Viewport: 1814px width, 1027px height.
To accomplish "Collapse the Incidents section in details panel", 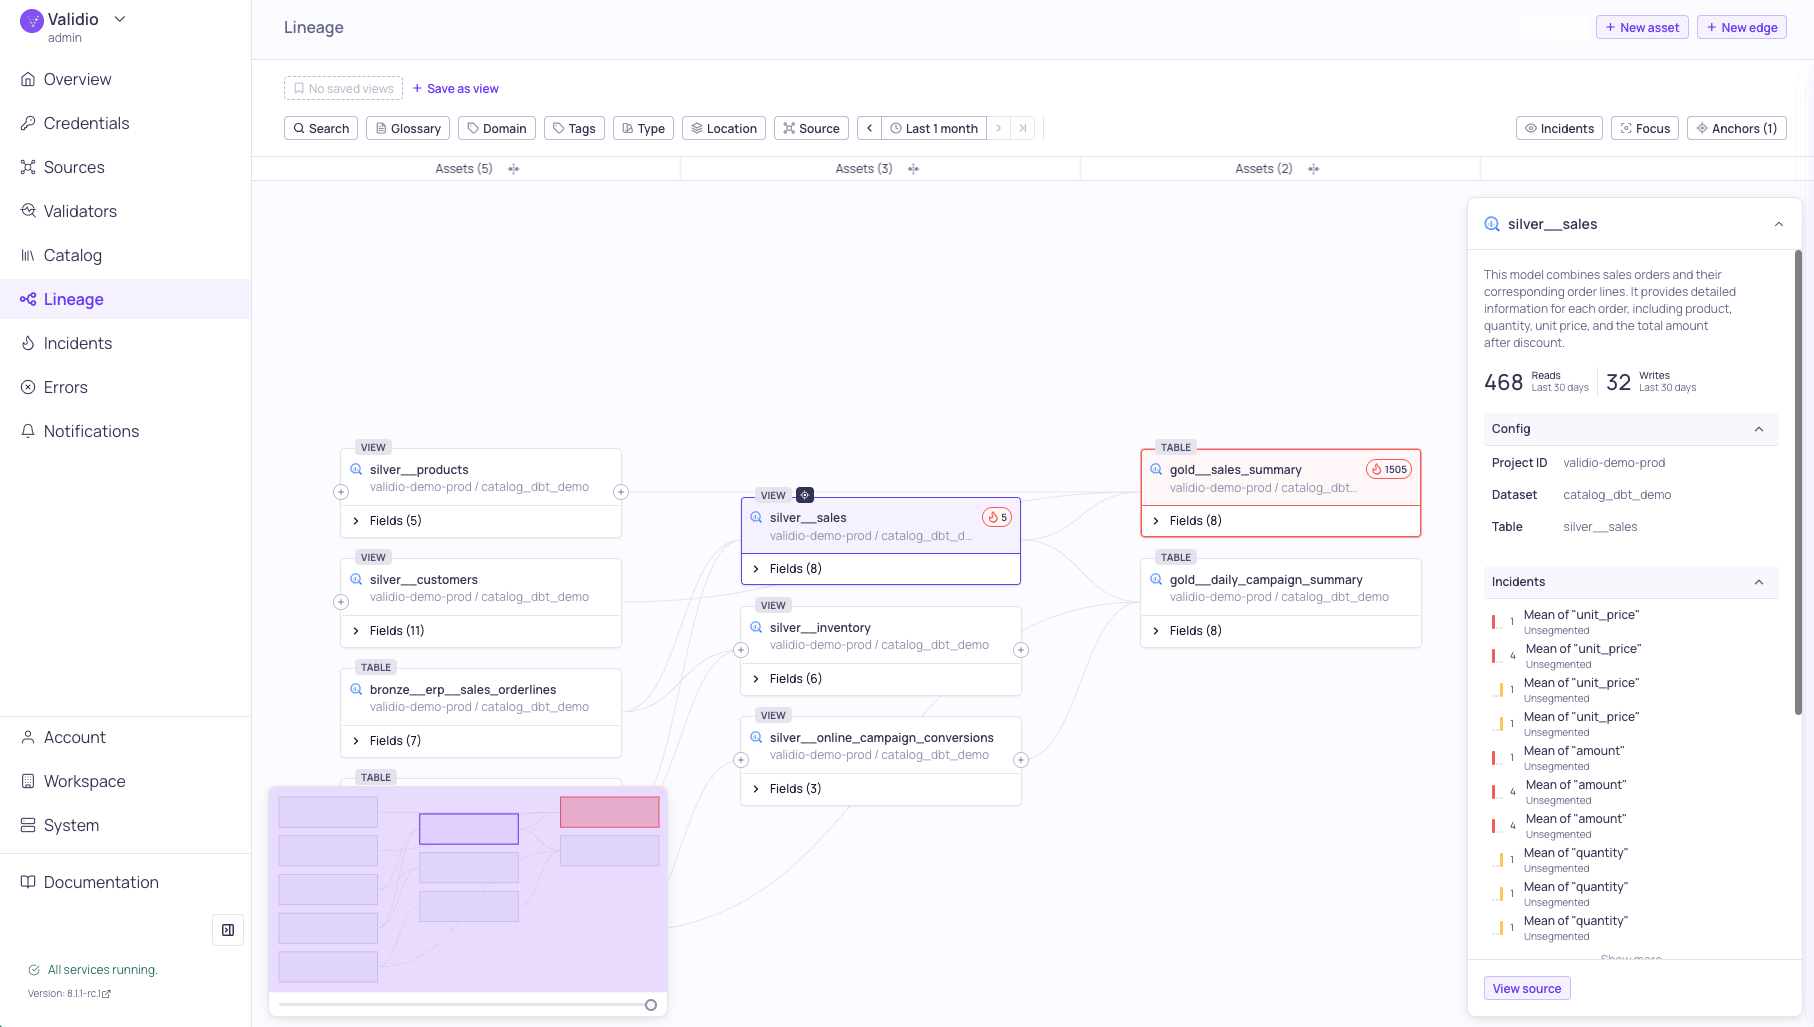I will pyautogui.click(x=1759, y=582).
